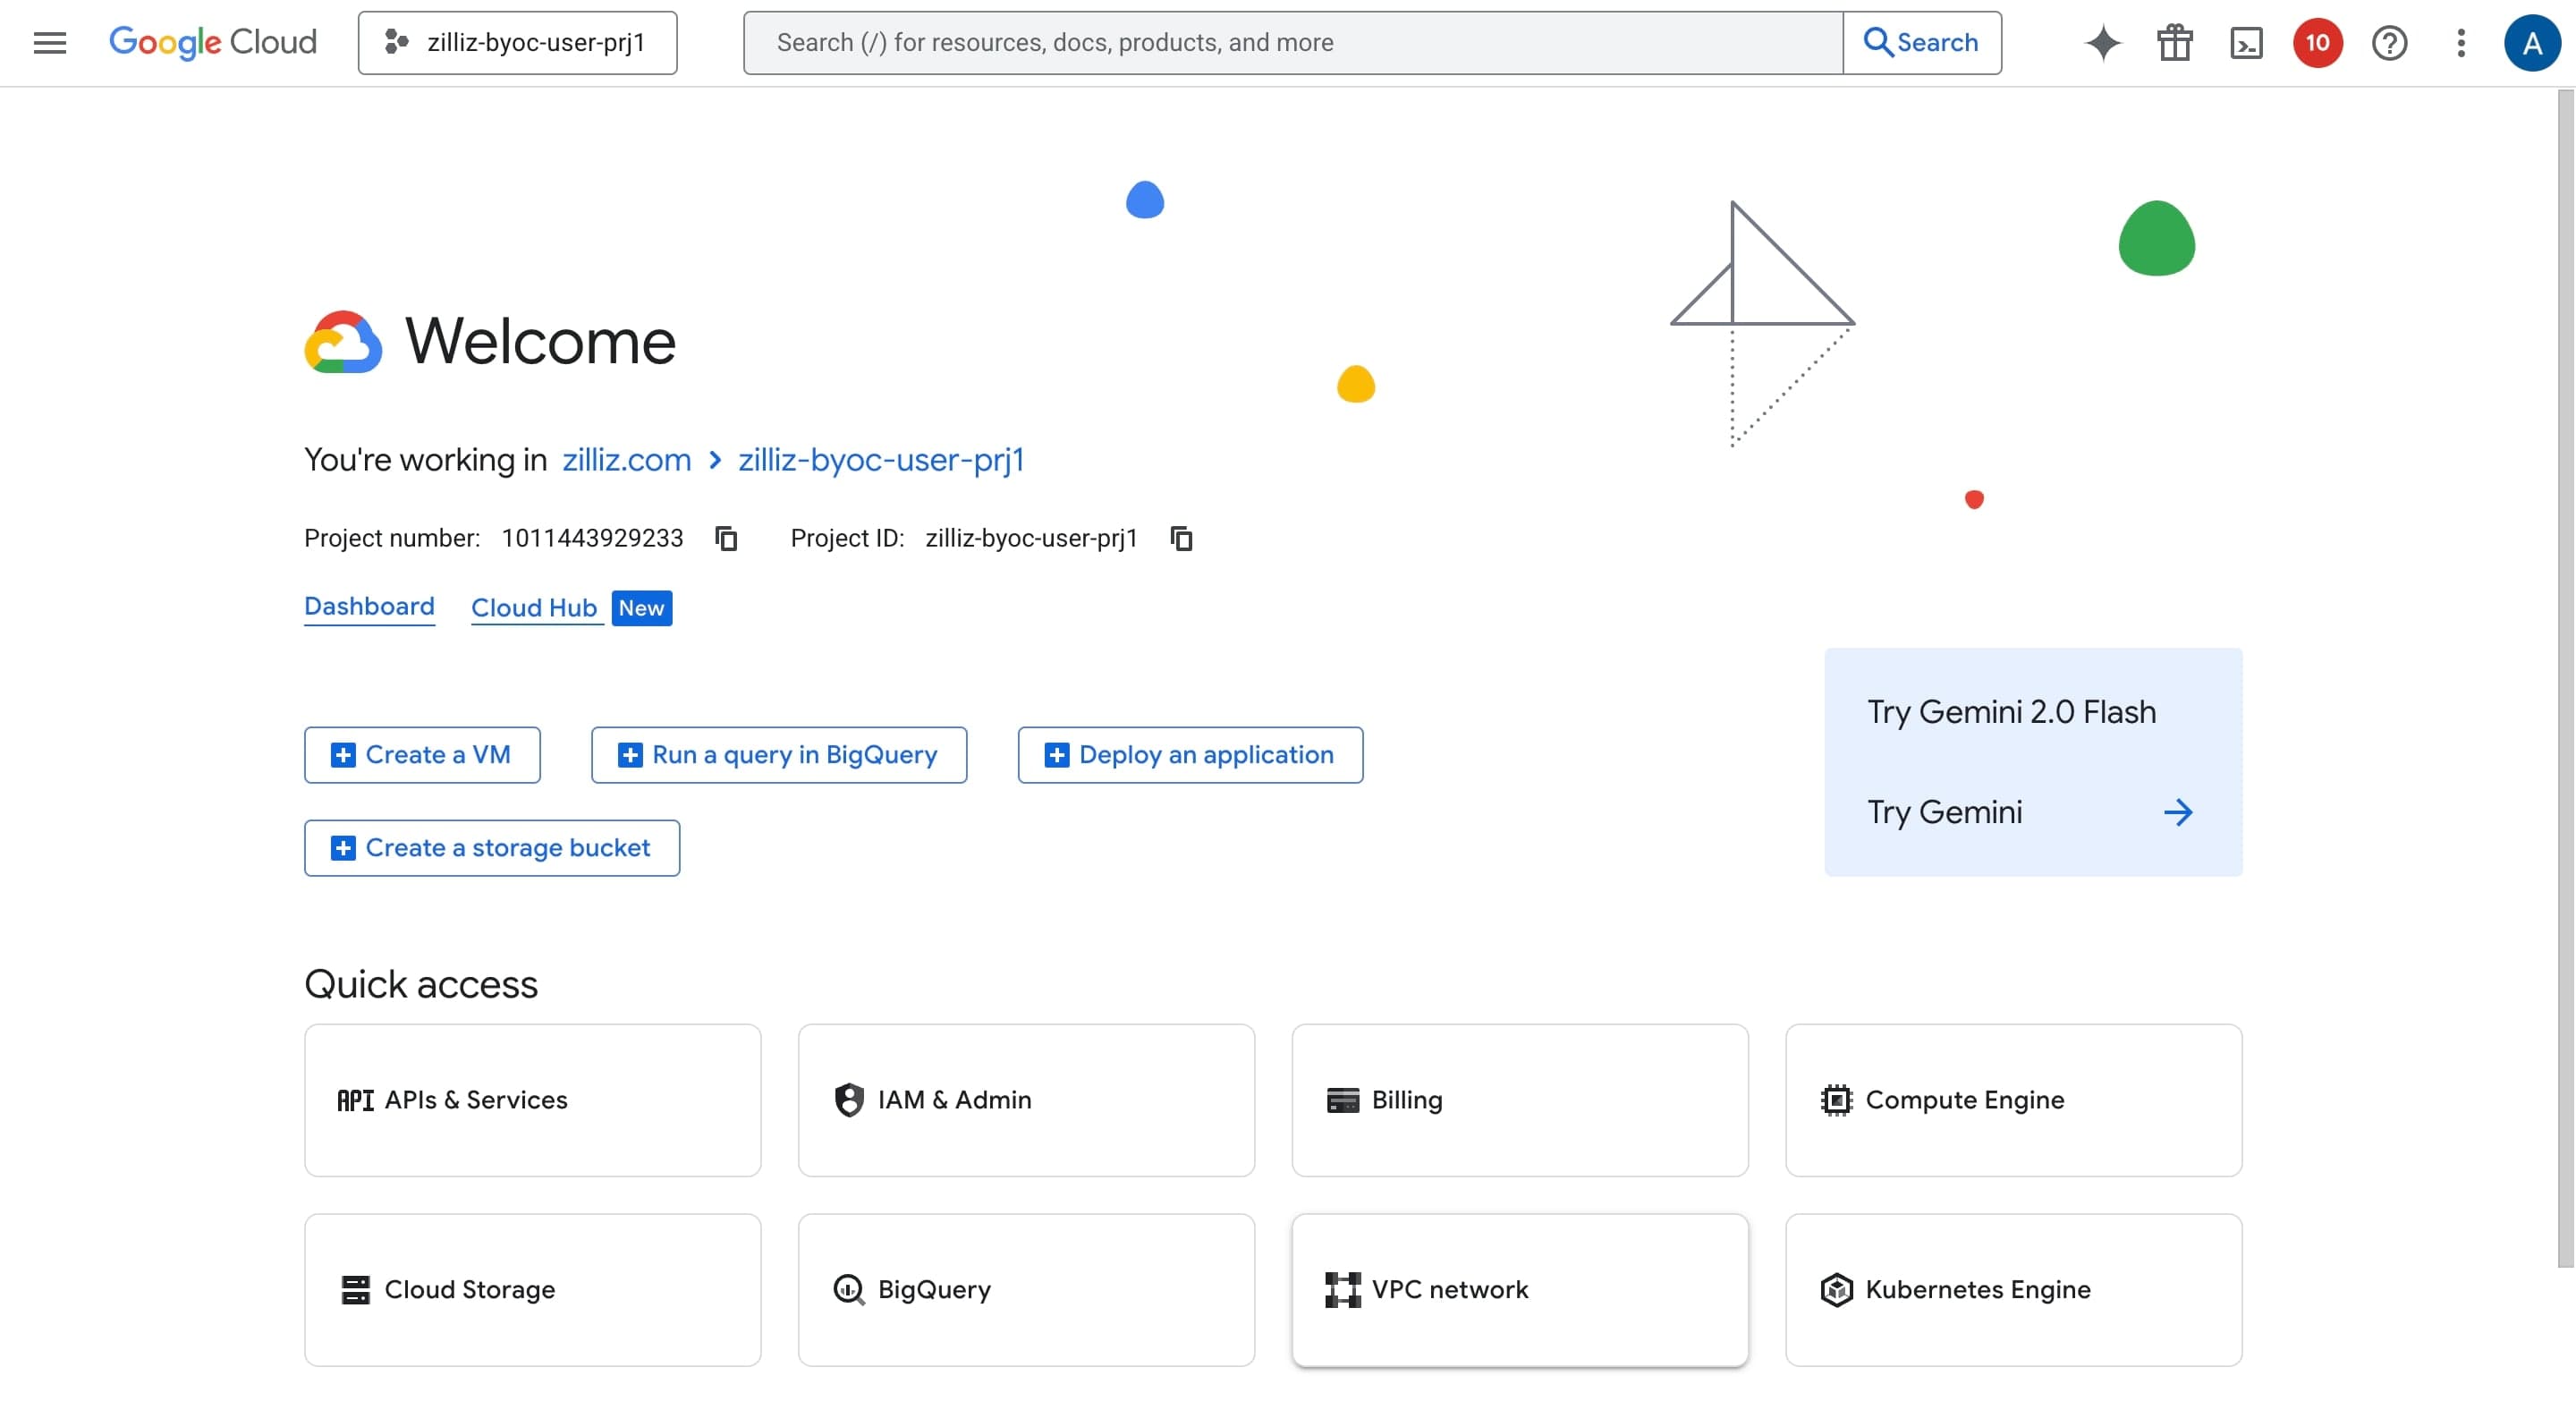Screen dimensions: 2576x1410
Task: Click the New badge beside Cloud Hub
Action: (641, 608)
